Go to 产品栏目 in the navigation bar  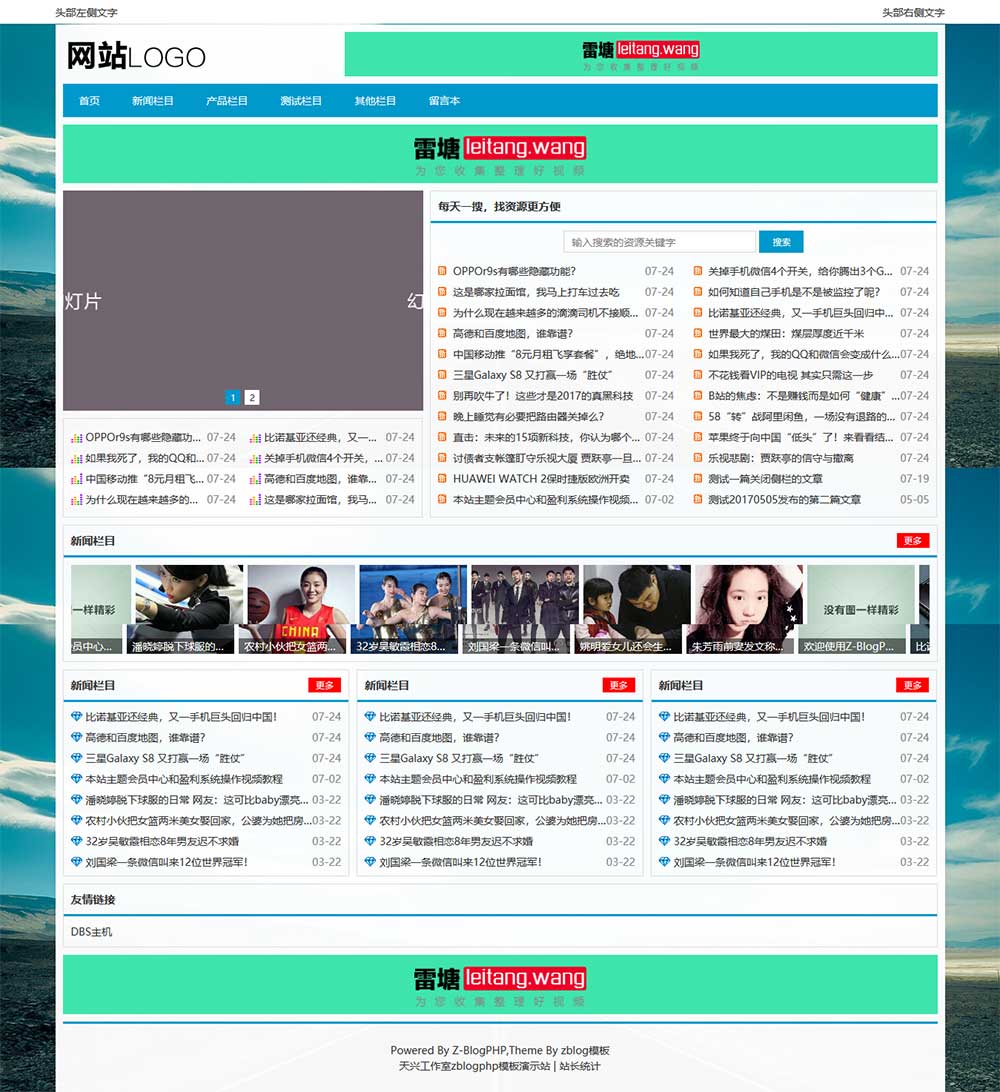pos(227,101)
